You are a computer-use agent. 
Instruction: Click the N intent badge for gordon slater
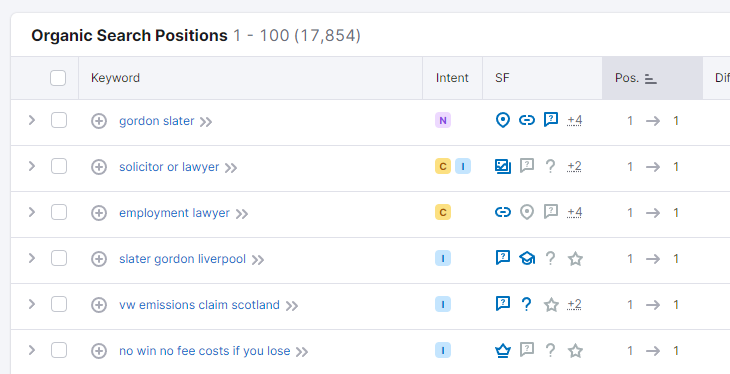[x=443, y=121]
